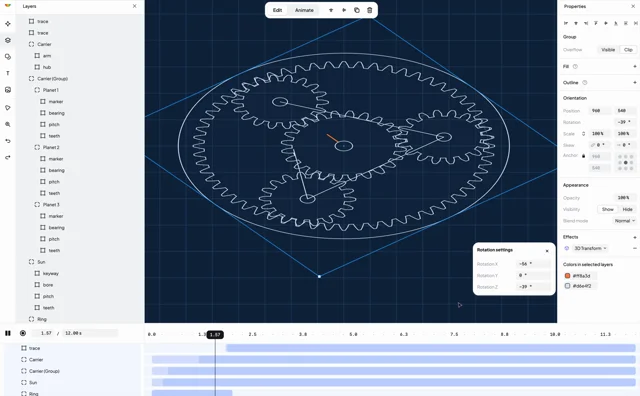The height and width of the screenshot is (396, 640).
Task: Click the Opacity 100% field
Action: click(x=624, y=198)
